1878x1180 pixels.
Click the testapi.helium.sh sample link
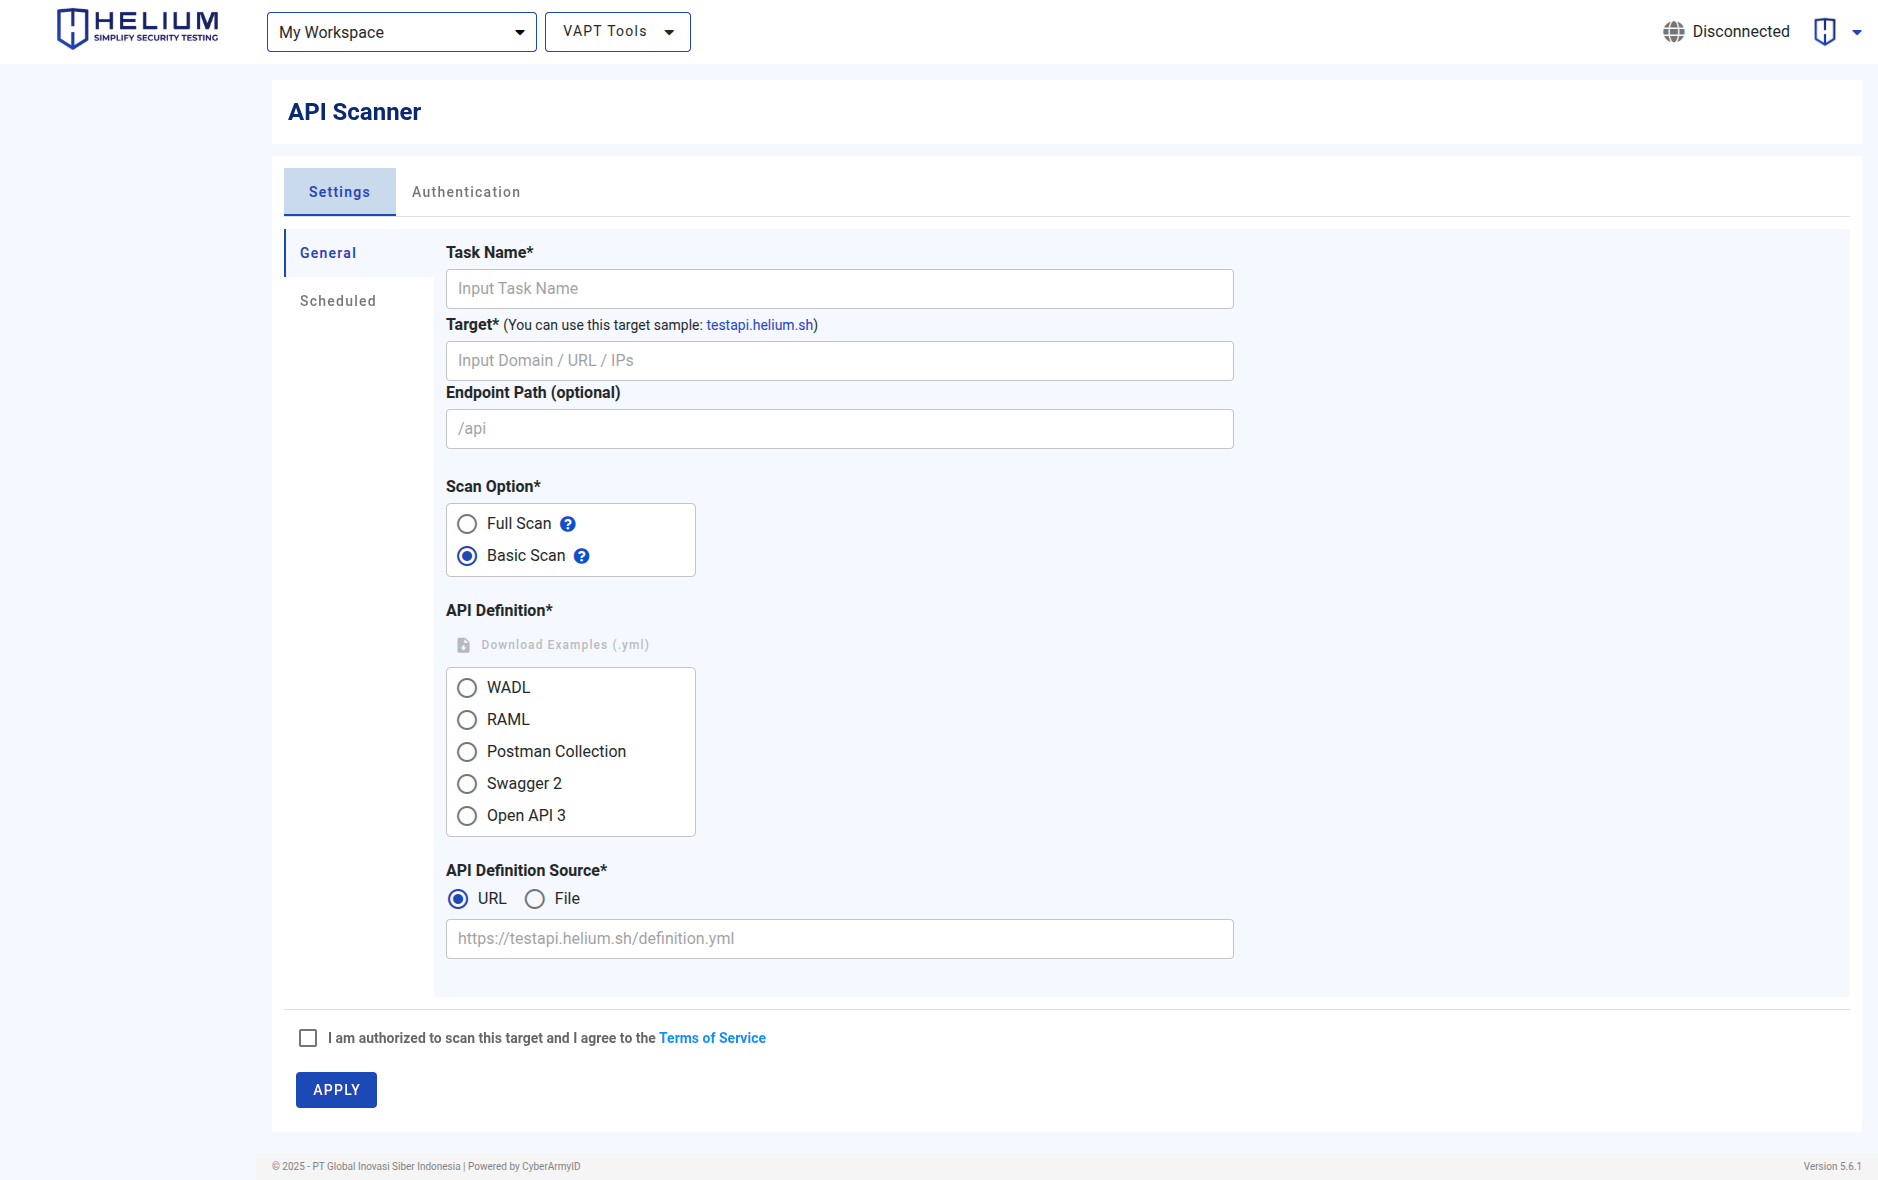[x=759, y=324]
